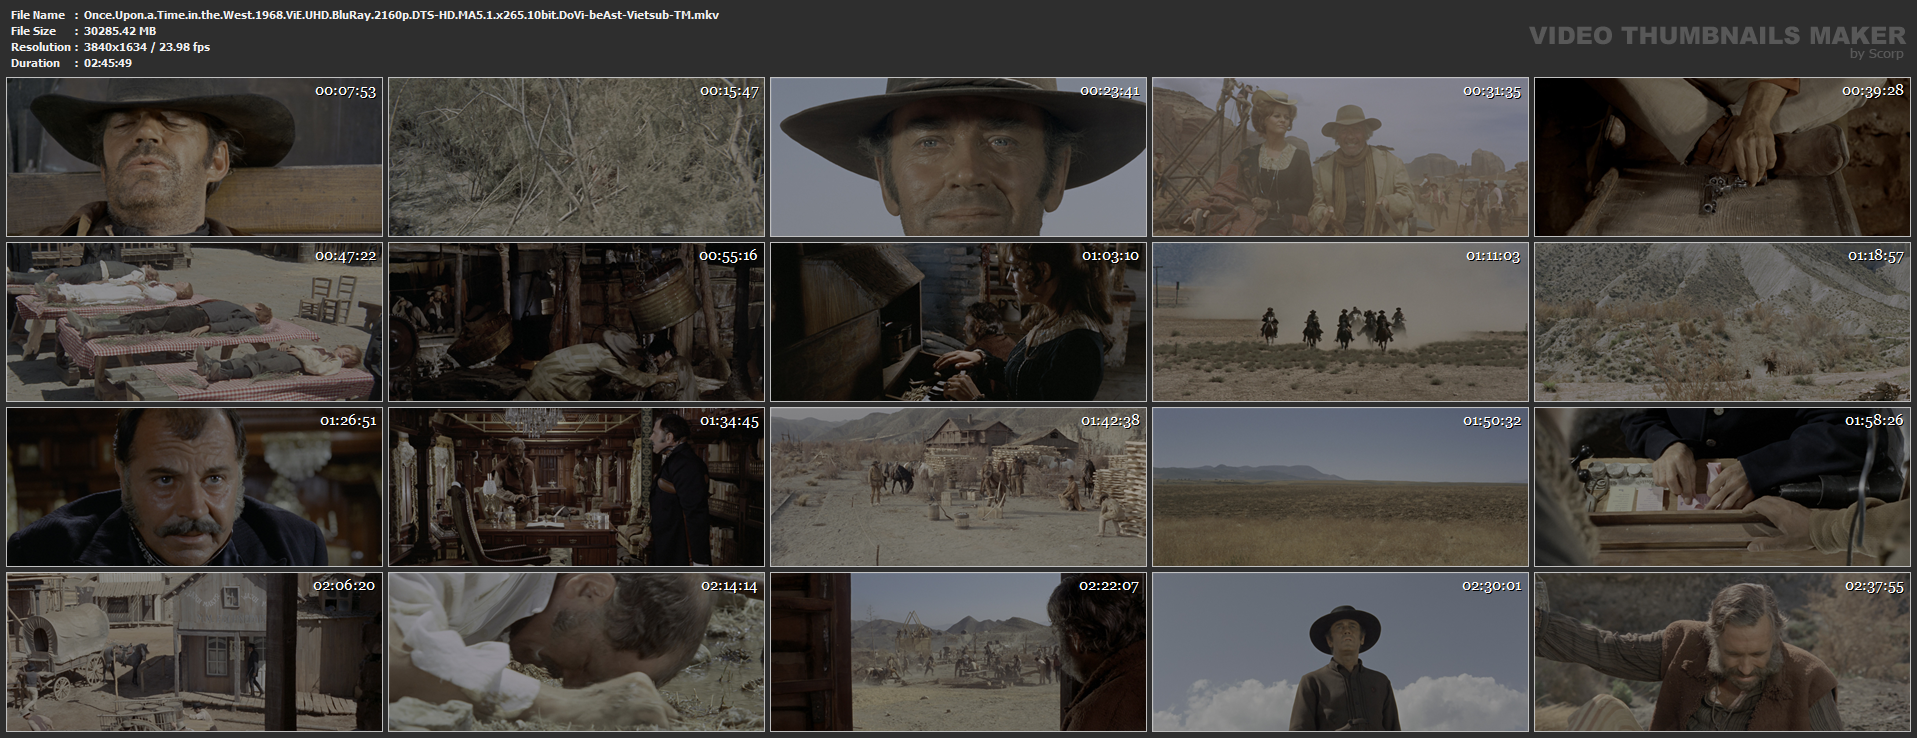Click the Duration label
Screen dimensions: 1917x738
[x=35, y=63]
